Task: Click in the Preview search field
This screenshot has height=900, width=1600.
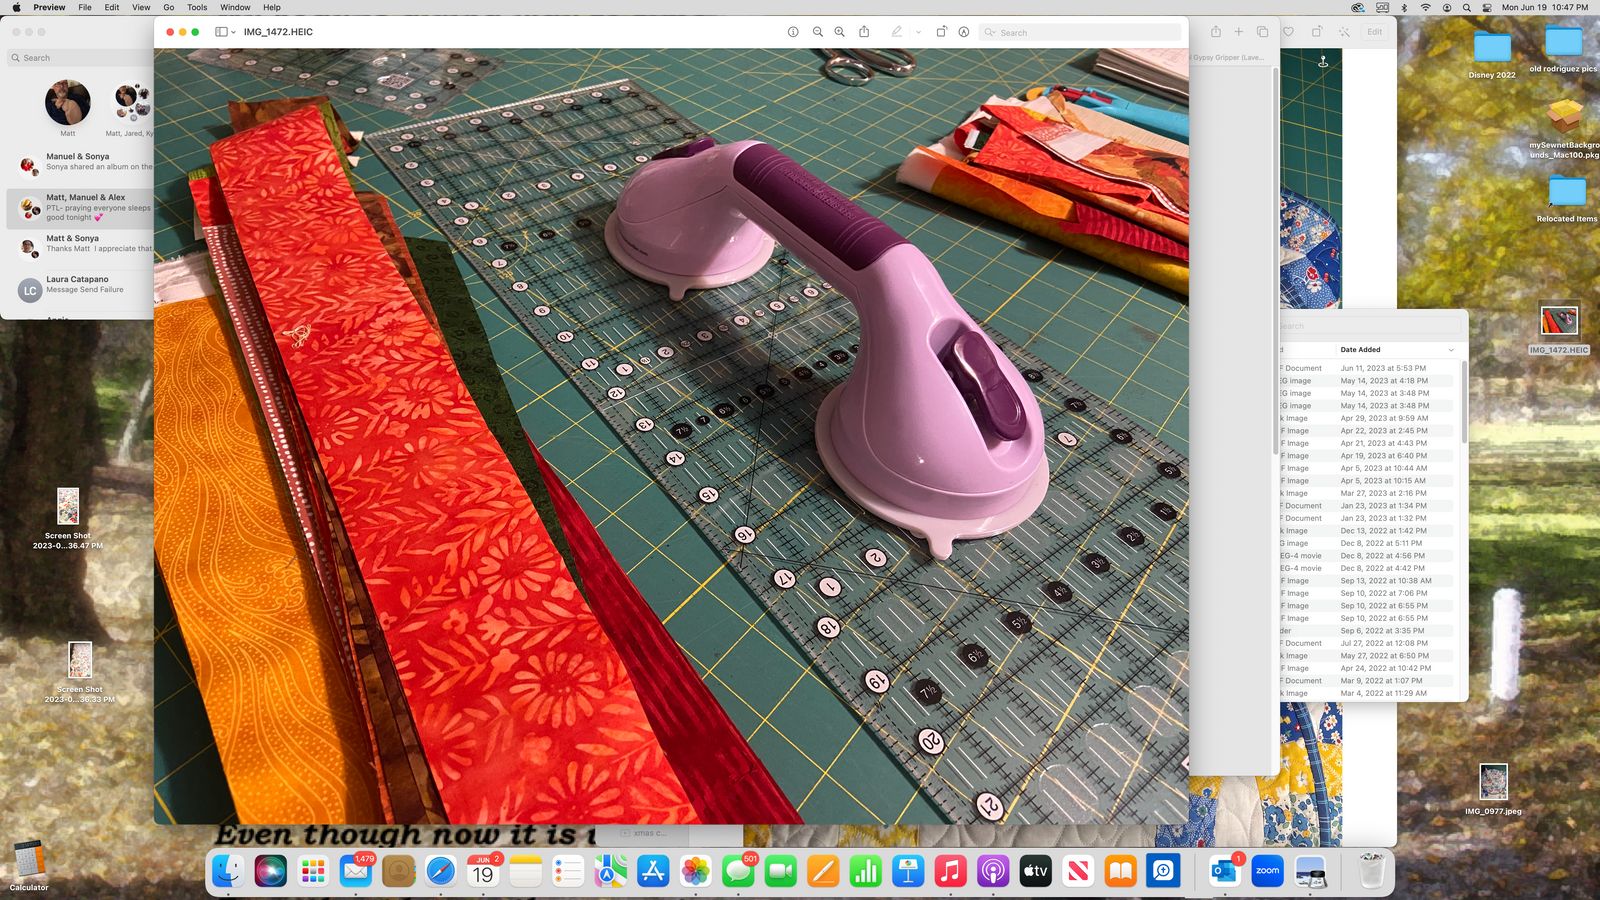Action: point(1080,32)
